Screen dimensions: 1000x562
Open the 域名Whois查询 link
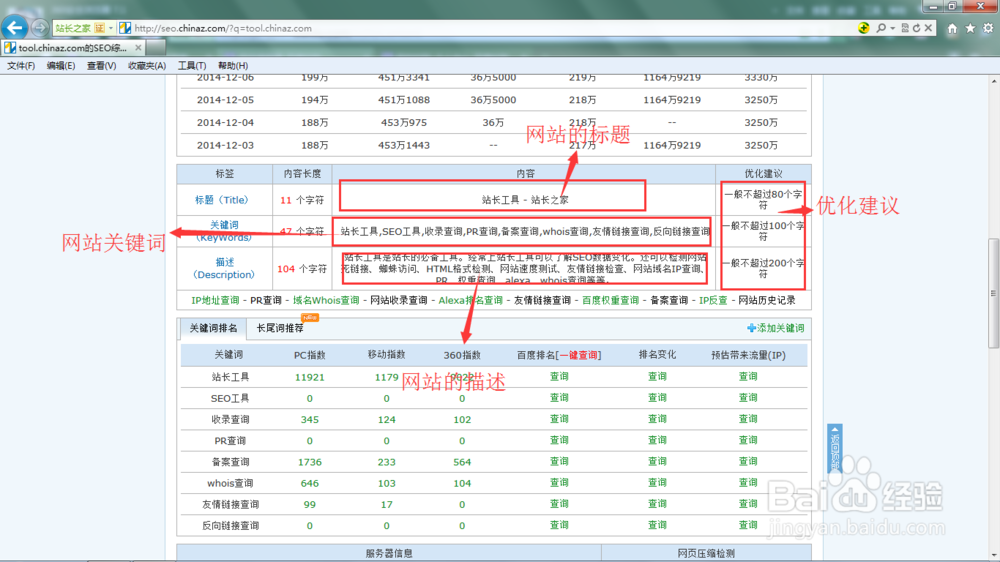[x=326, y=300]
